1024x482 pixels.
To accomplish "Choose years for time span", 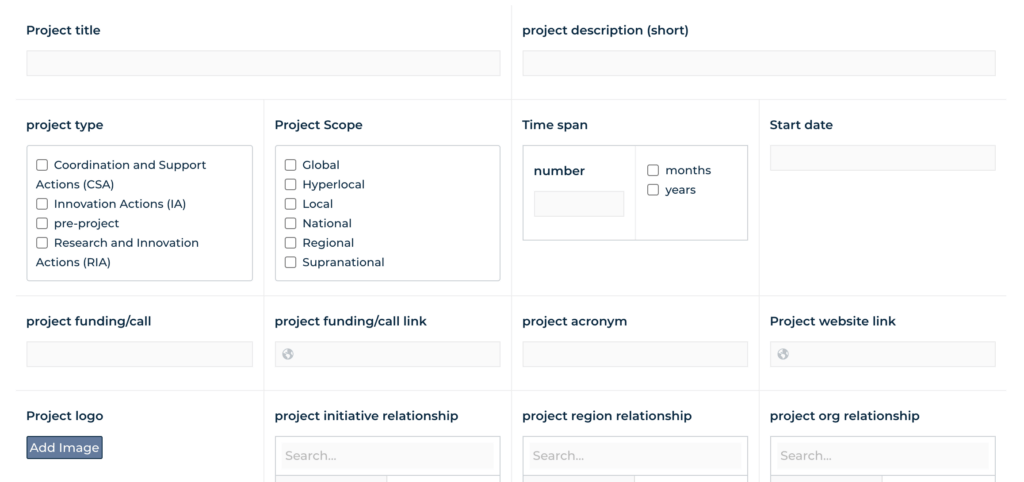I will click(x=653, y=190).
